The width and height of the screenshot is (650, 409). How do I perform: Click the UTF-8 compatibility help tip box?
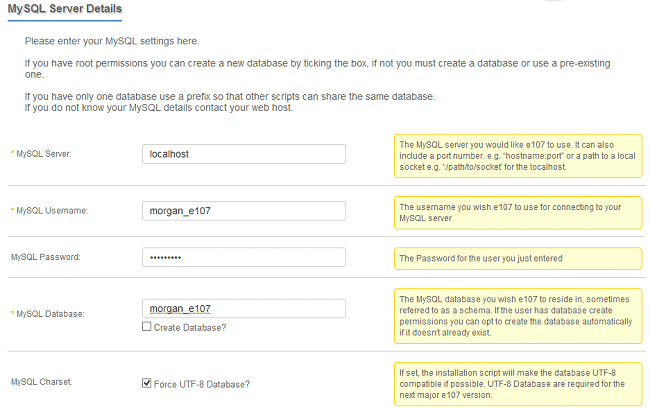click(518, 382)
